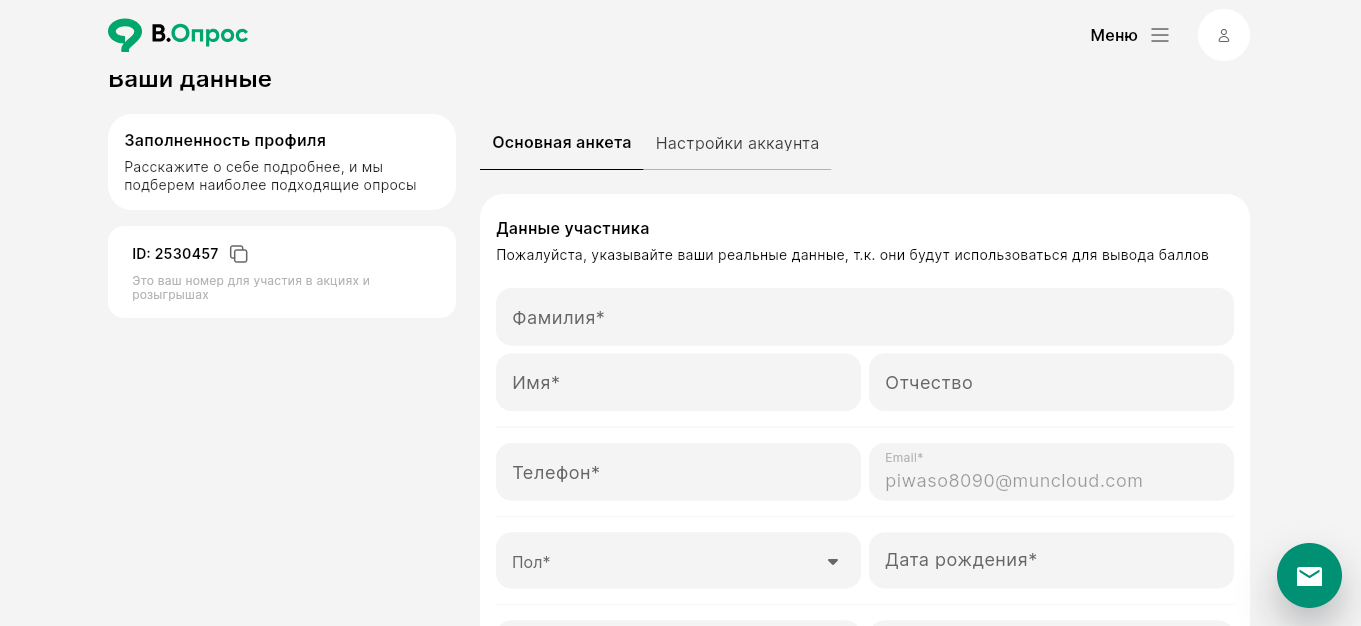The width and height of the screenshot is (1361, 626).
Task: Click the В.Опрос logo
Action: pyautogui.click(x=177, y=34)
